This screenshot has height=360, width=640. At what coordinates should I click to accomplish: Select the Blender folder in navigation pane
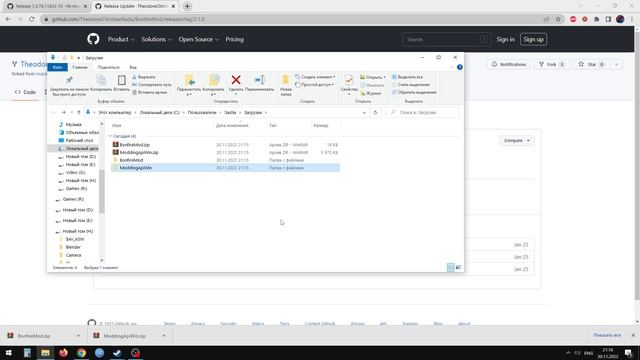(73, 247)
